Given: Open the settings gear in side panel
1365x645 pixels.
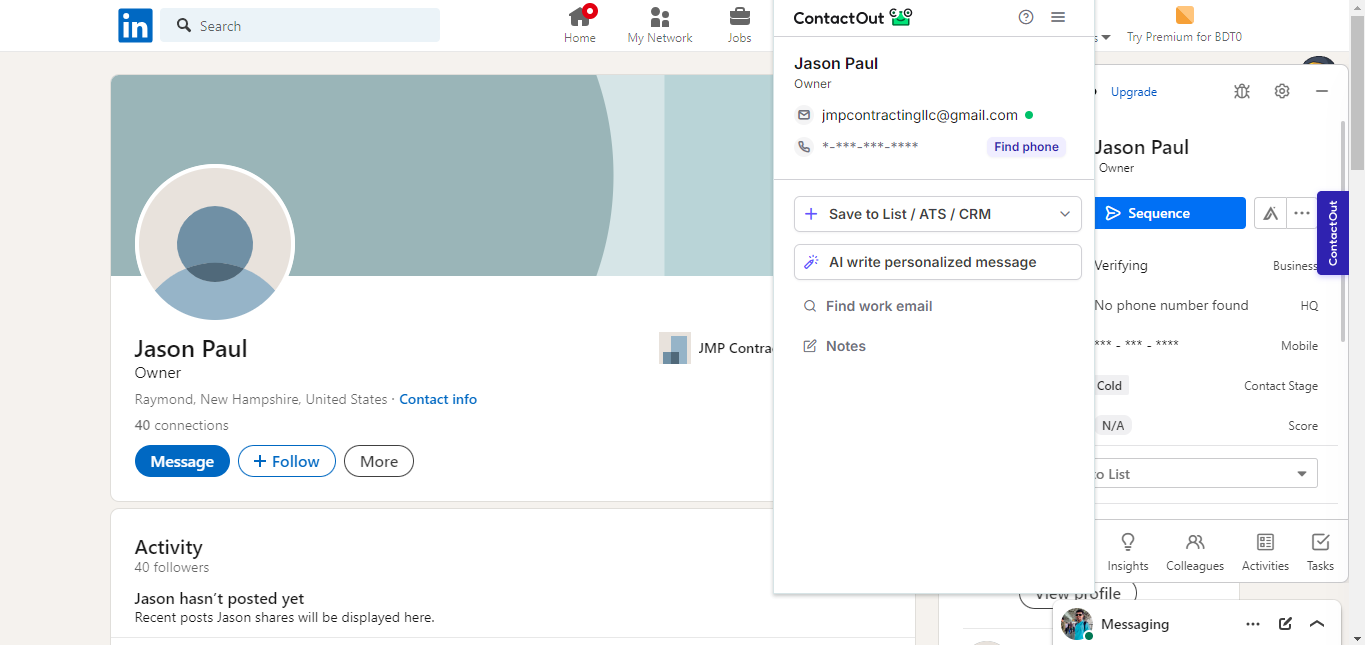Looking at the screenshot, I should (1282, 91).
